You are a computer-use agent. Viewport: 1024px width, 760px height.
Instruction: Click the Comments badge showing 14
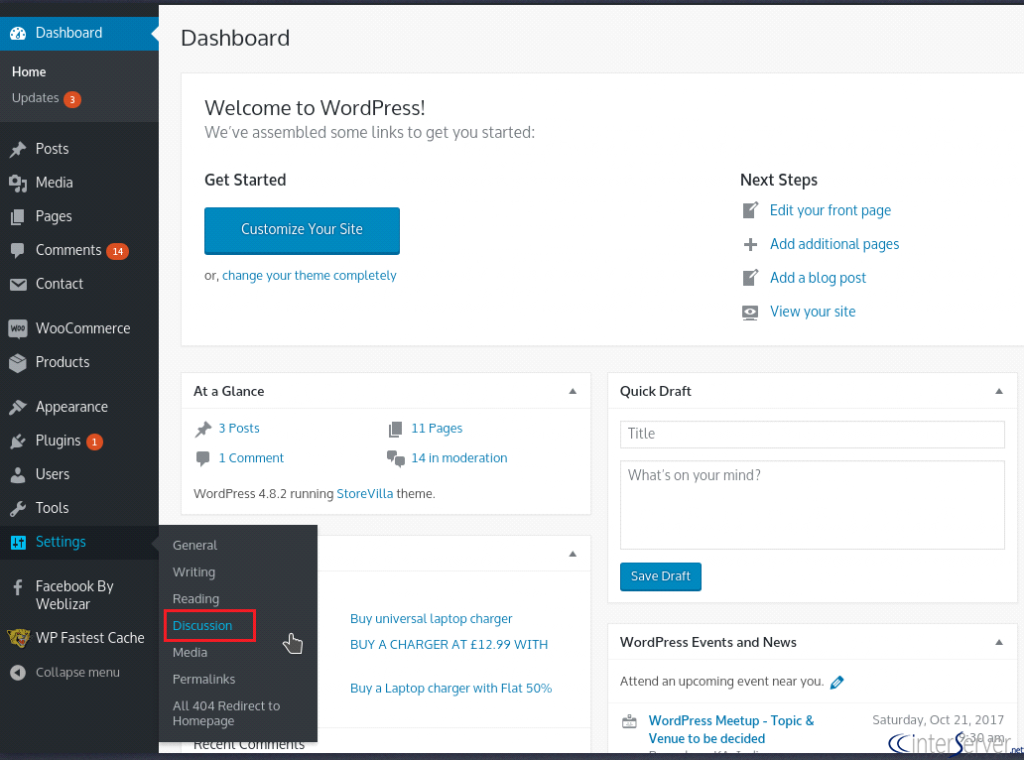click(118, 251)
